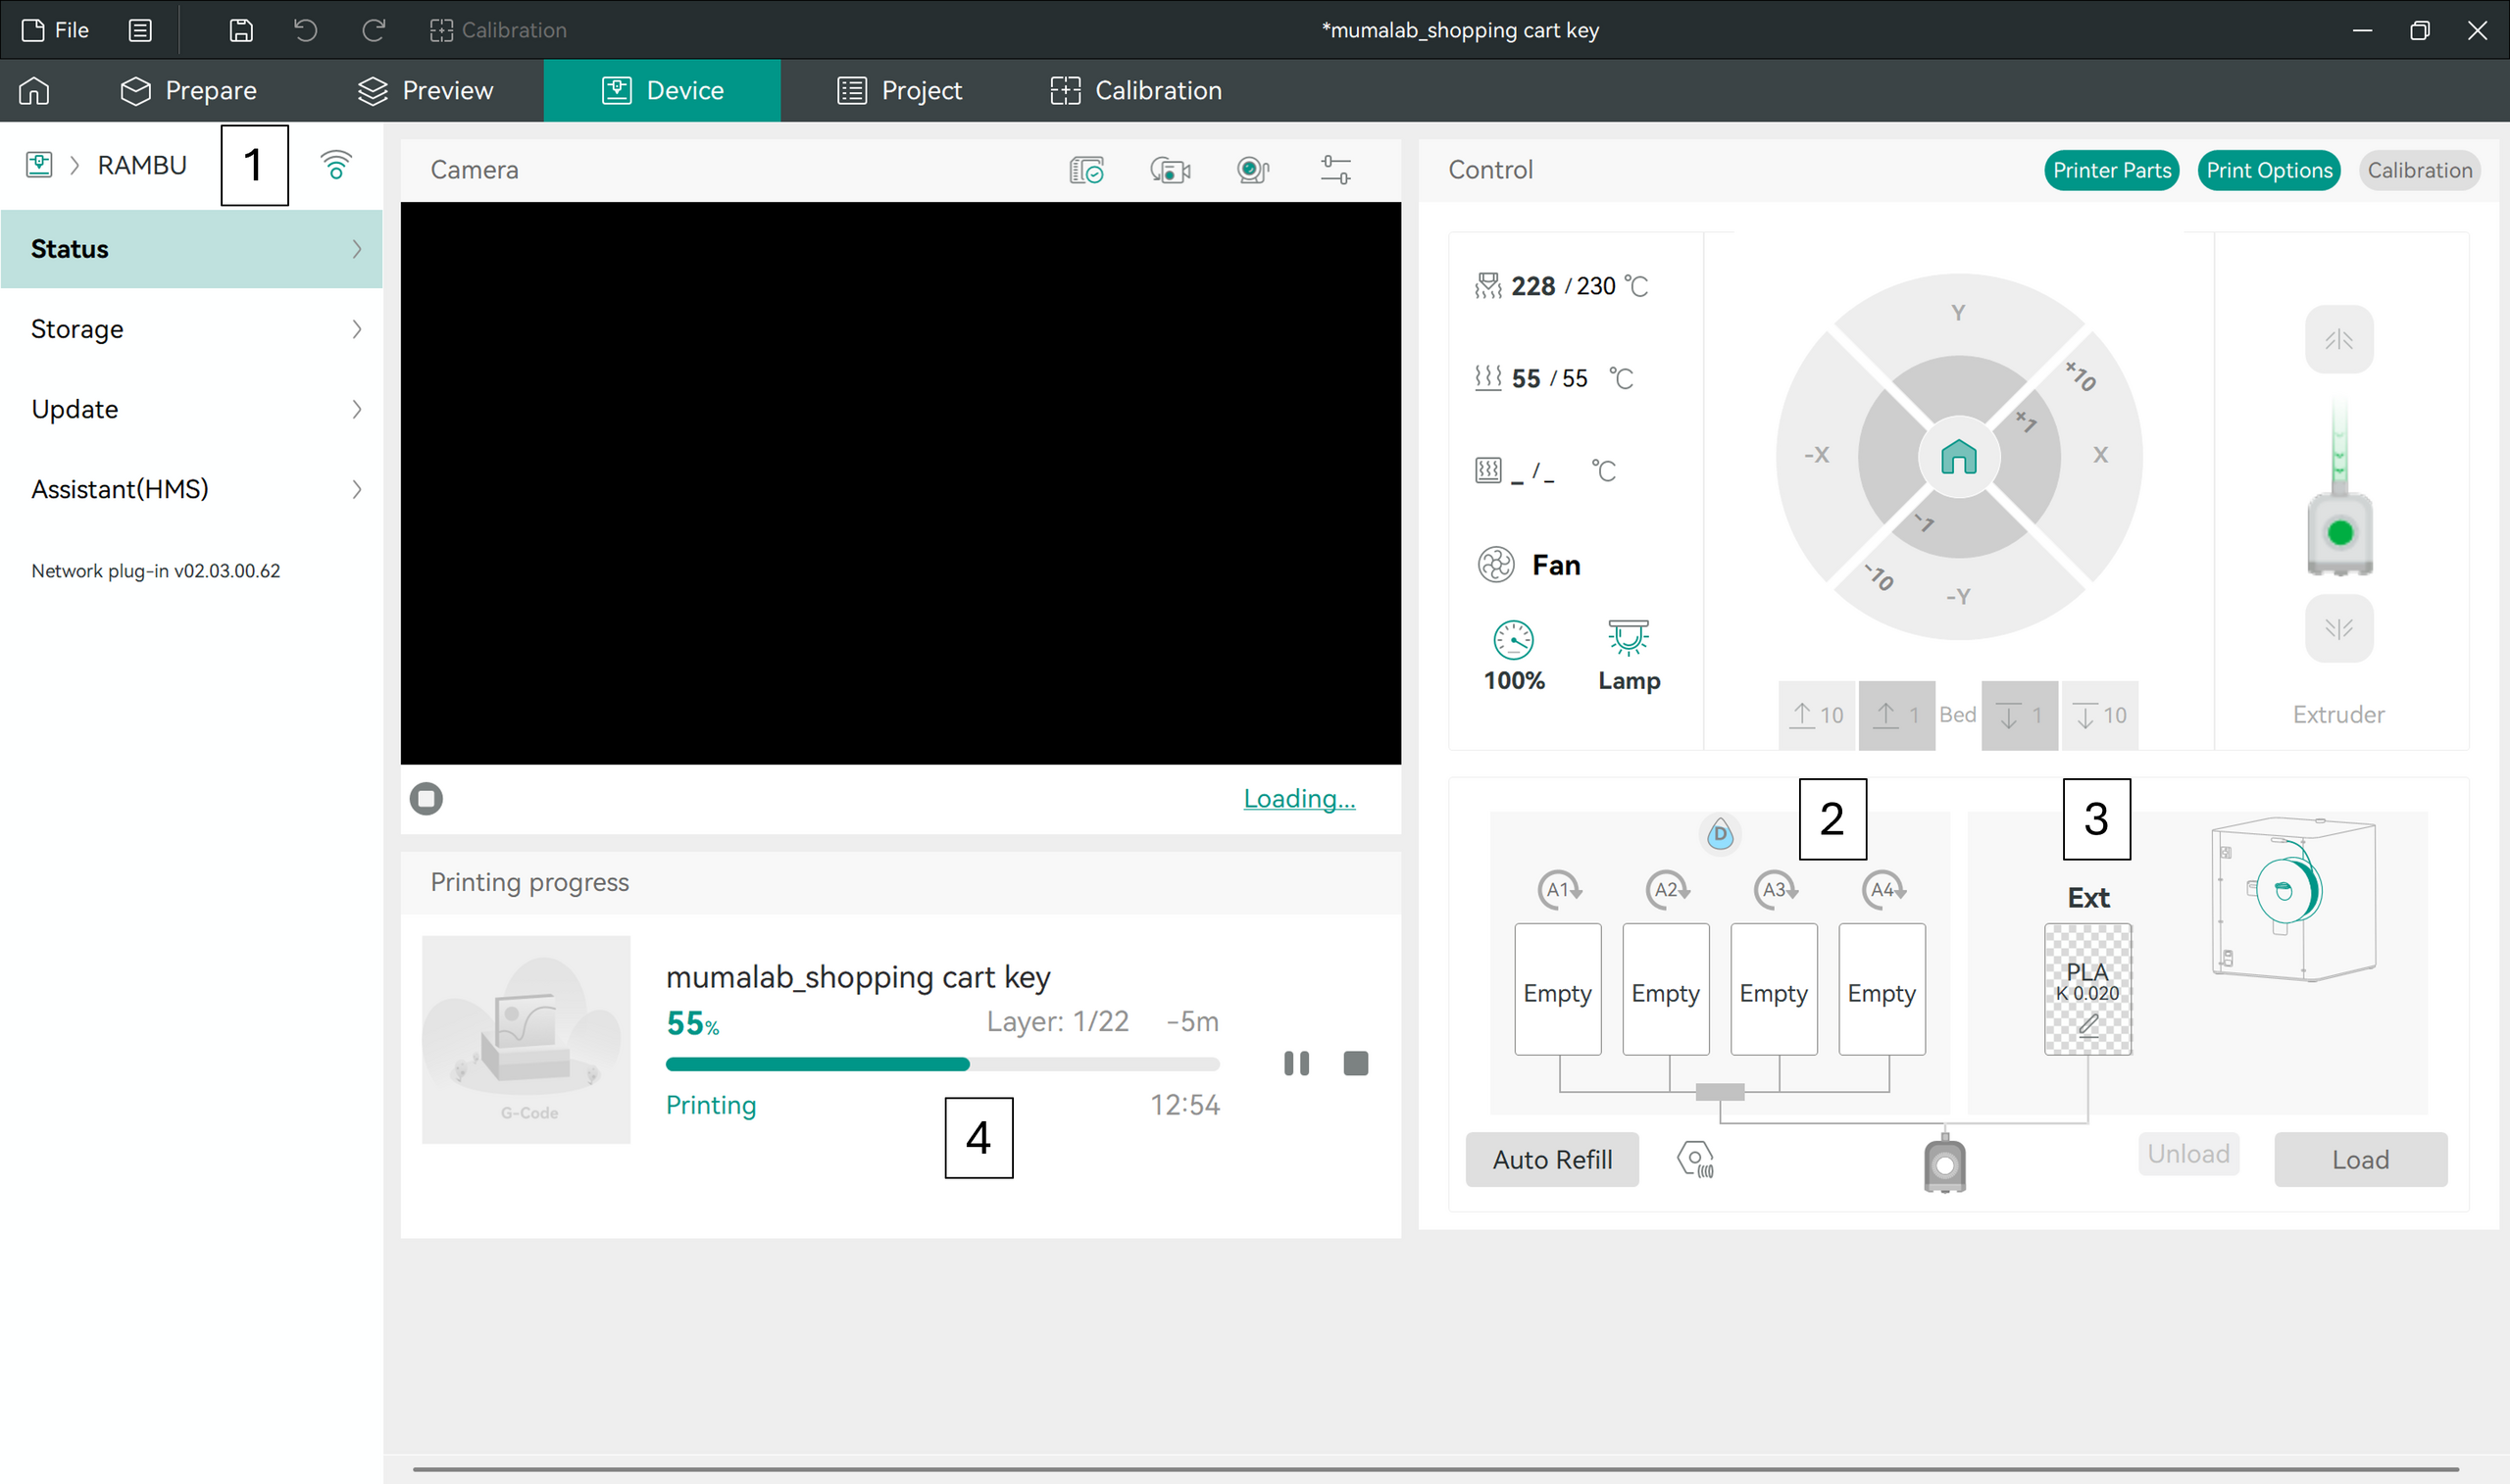Toggle the chamber Lamp
Viewport: 2510px width, 1484px height.
(1628, 655)
